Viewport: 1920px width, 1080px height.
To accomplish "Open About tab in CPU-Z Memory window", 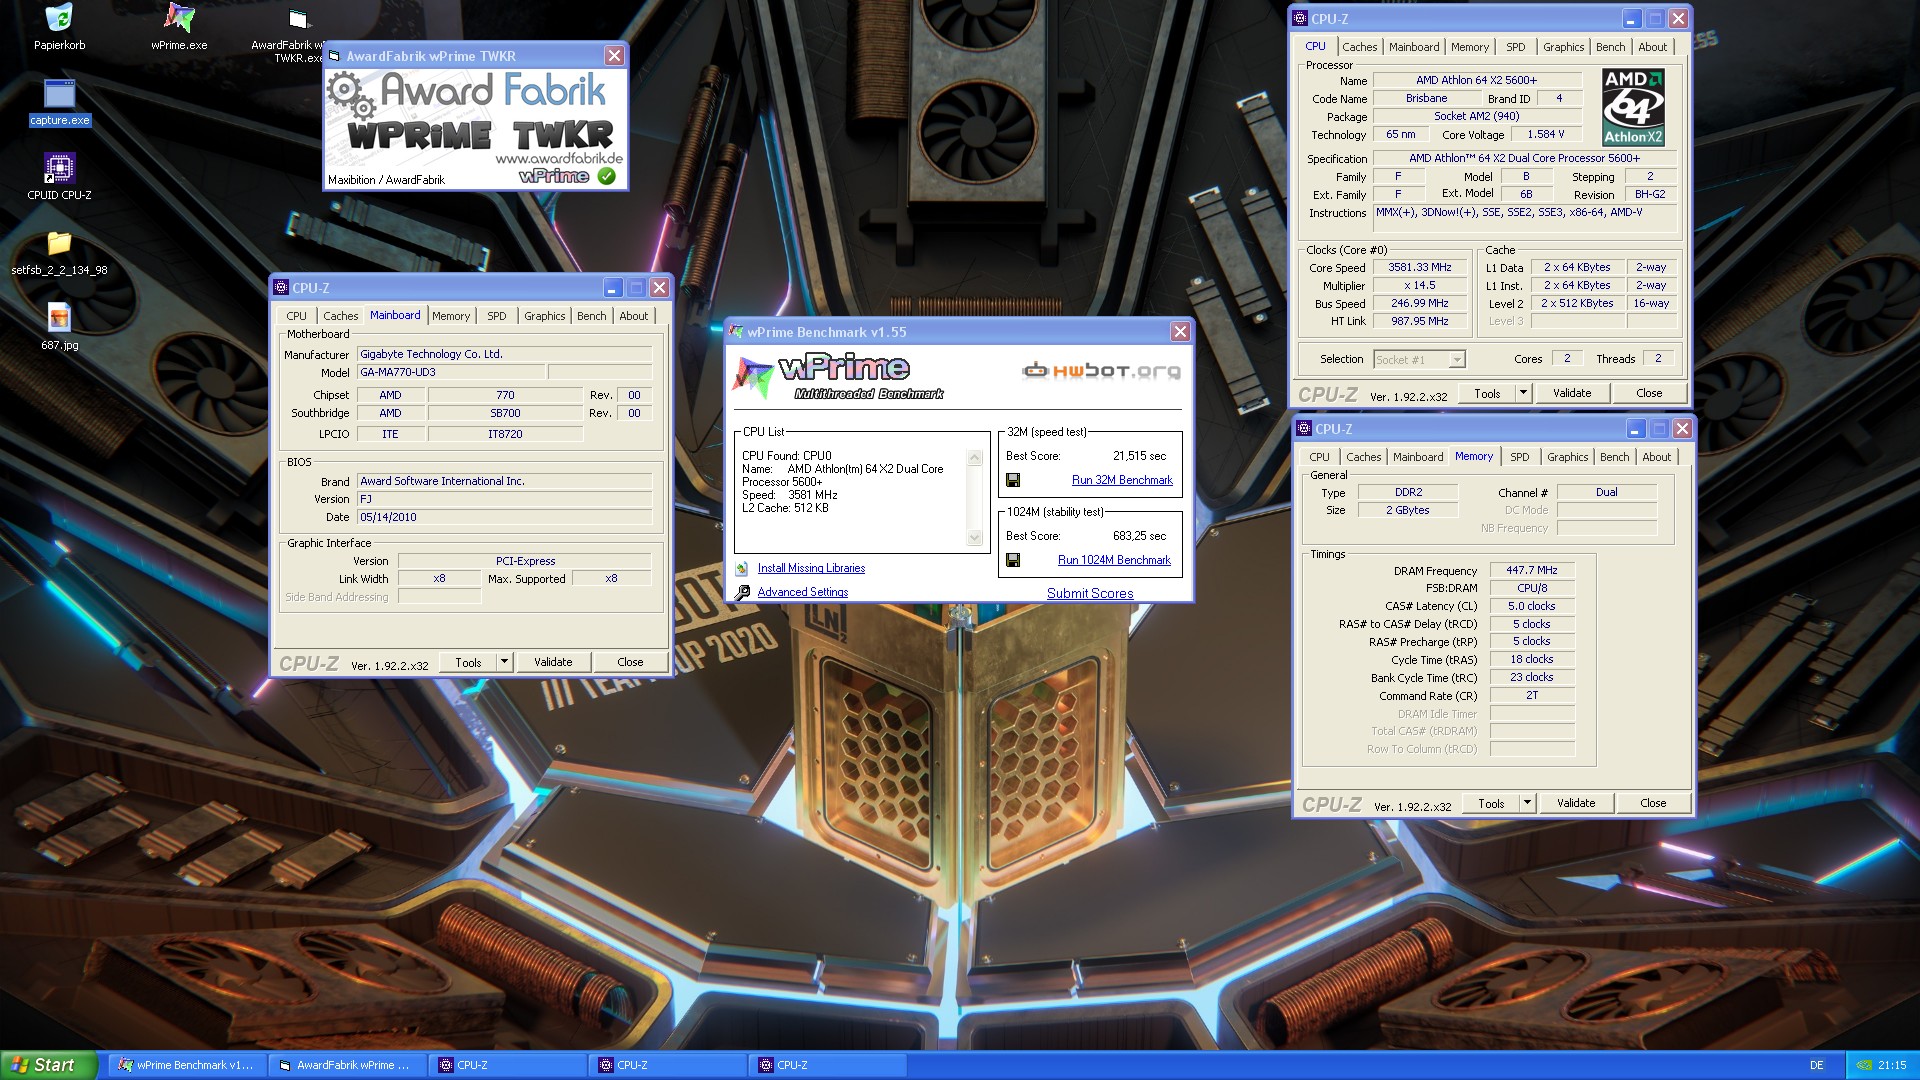I will point(1656,457).
